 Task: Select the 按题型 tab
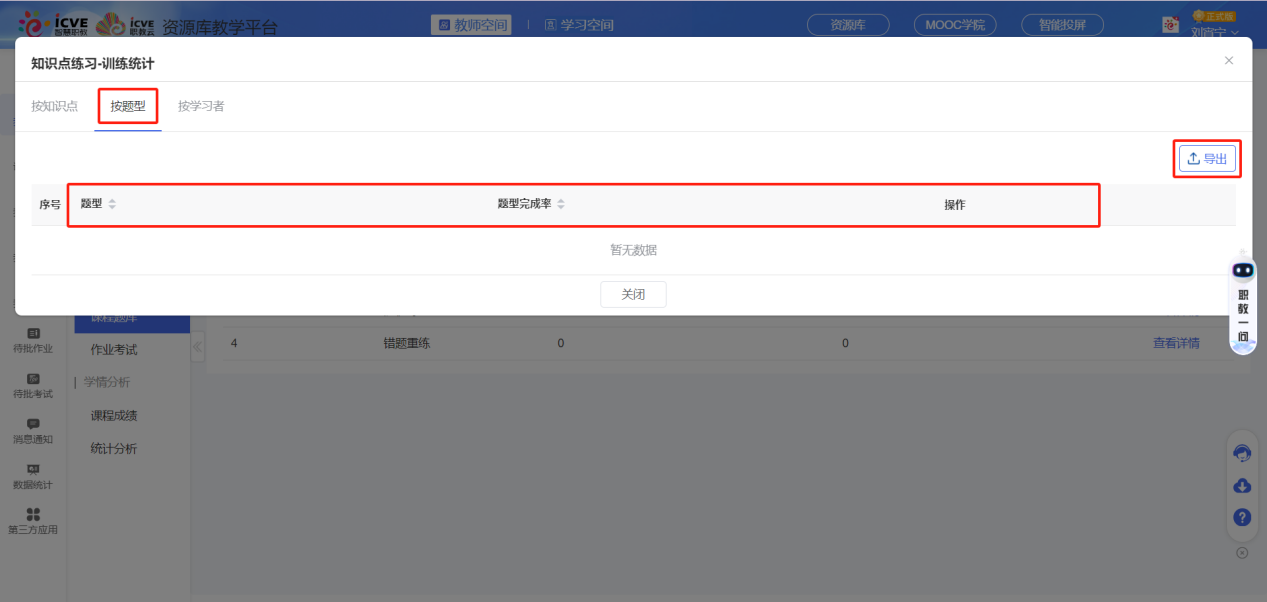coord(128,106)
